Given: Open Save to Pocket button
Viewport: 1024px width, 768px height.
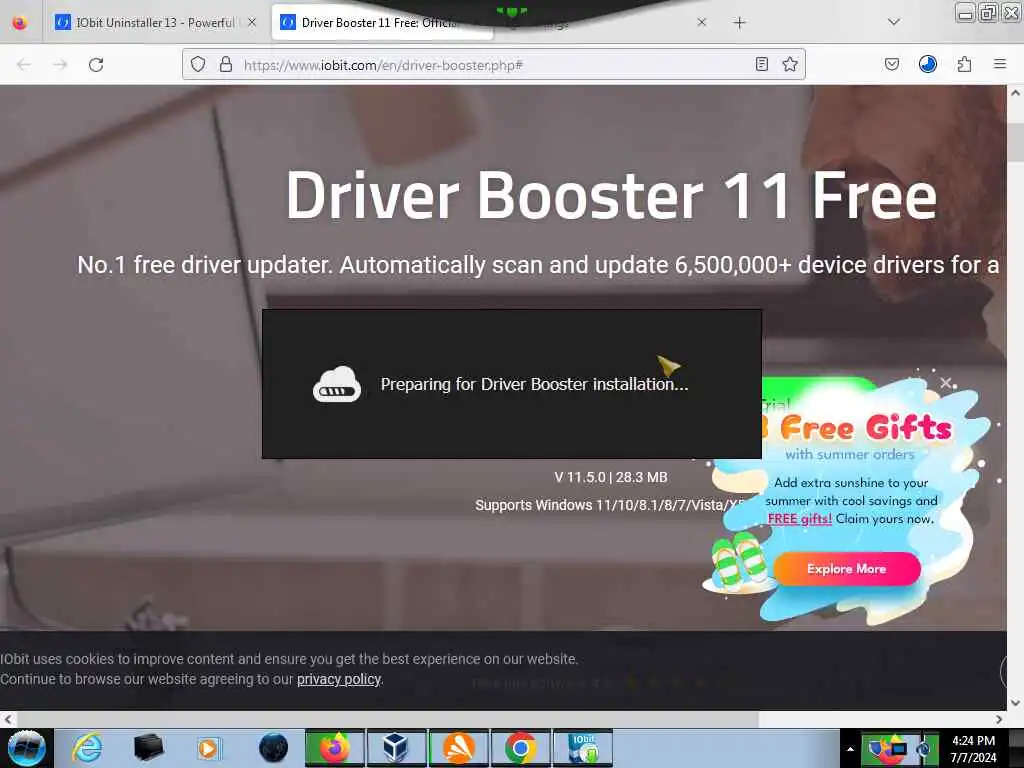Looking at the screenshot, I should tap(892, 64).
